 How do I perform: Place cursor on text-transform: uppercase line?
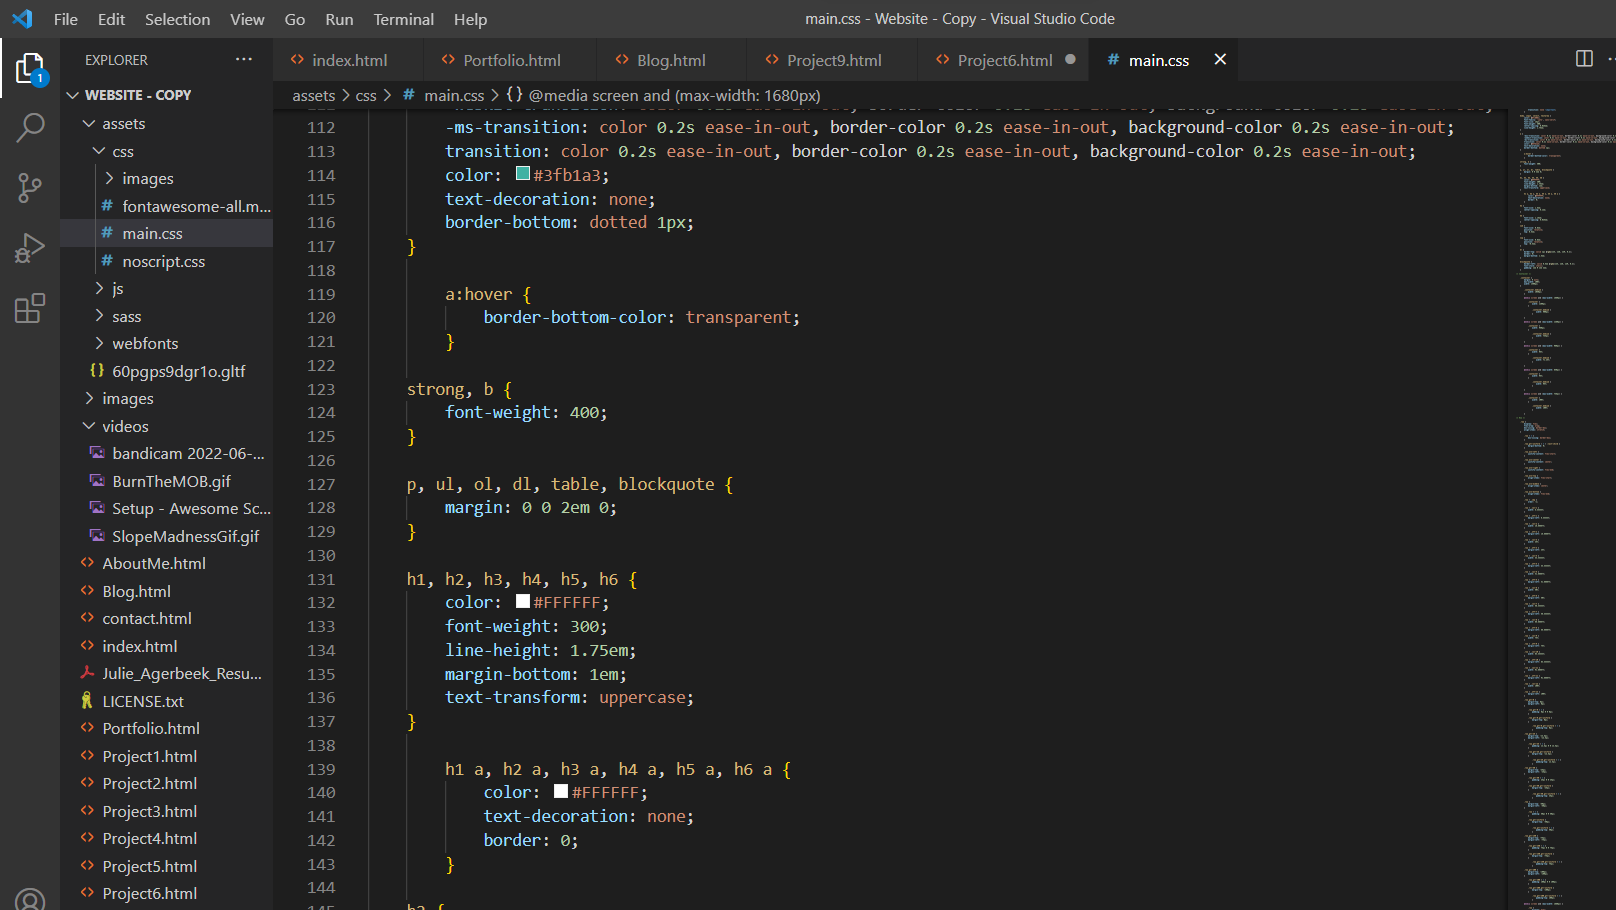click(x=569, y=697)
